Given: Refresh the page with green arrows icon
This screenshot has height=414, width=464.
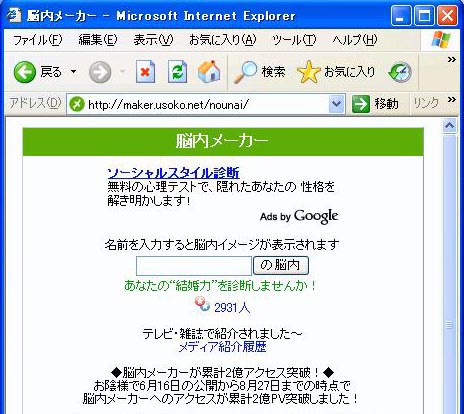Looking at the screenshot, I should pyautogui.click(x=177, y=71).
